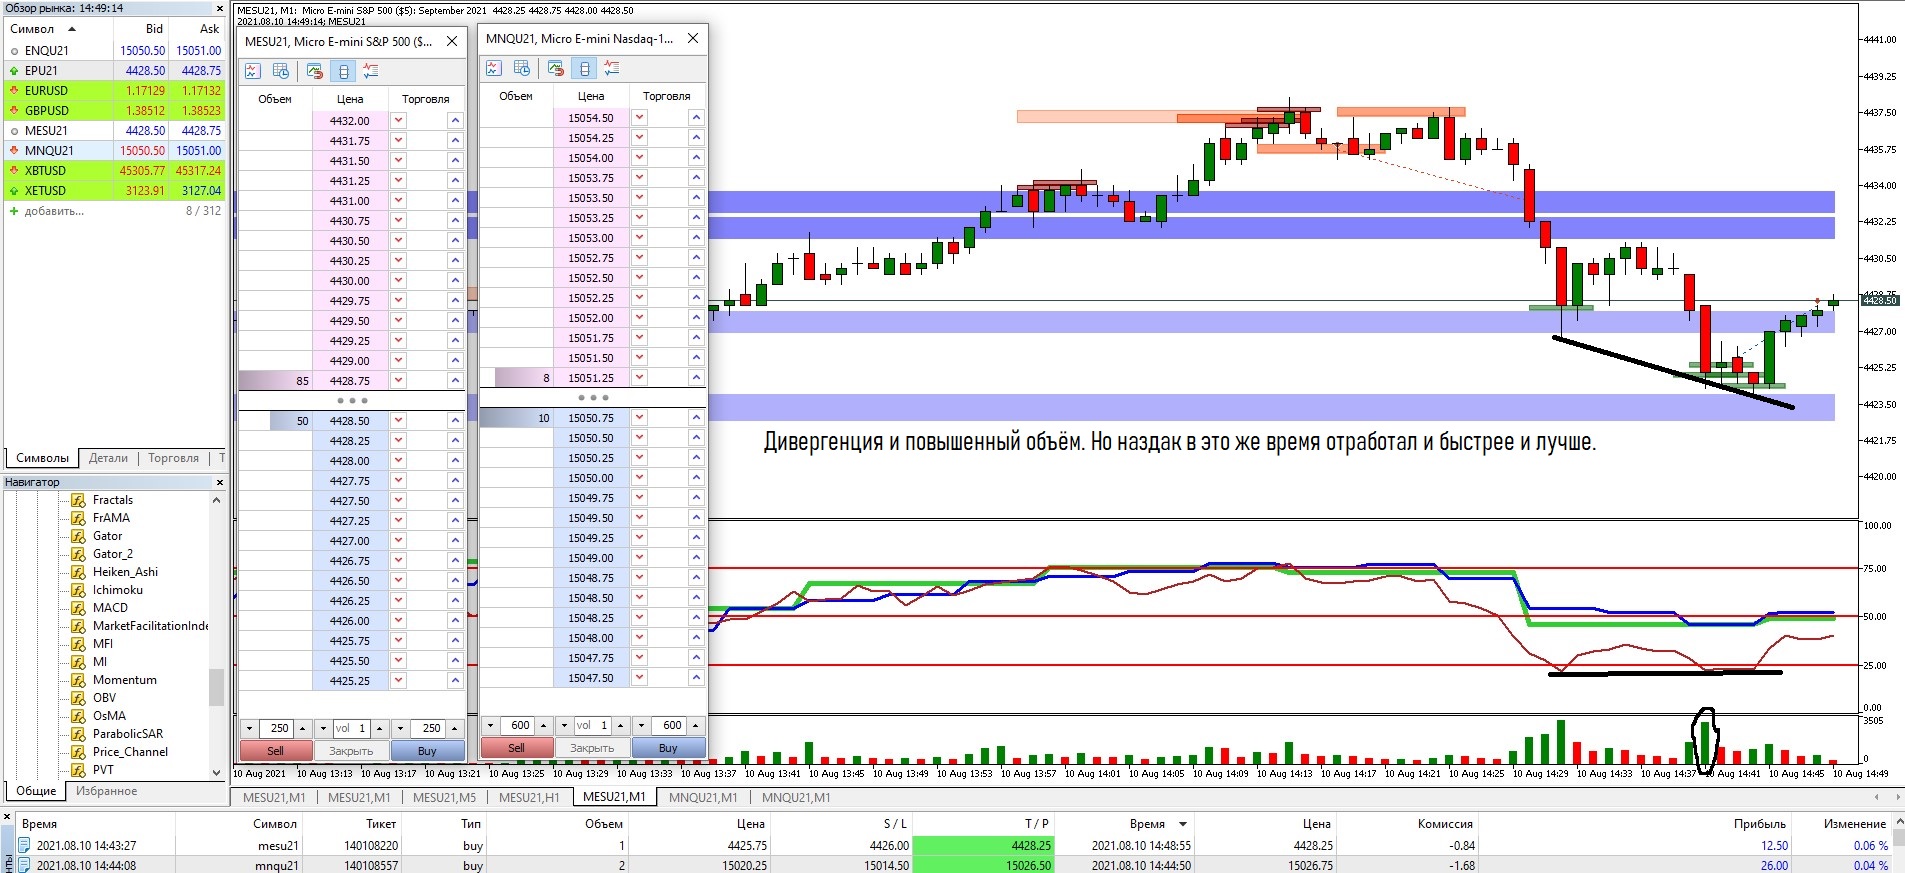The height and width of the screenshot is (873, 1905).
Task: Select MACD indicator icon in Navigator
Action: click(x=78, y=608)
